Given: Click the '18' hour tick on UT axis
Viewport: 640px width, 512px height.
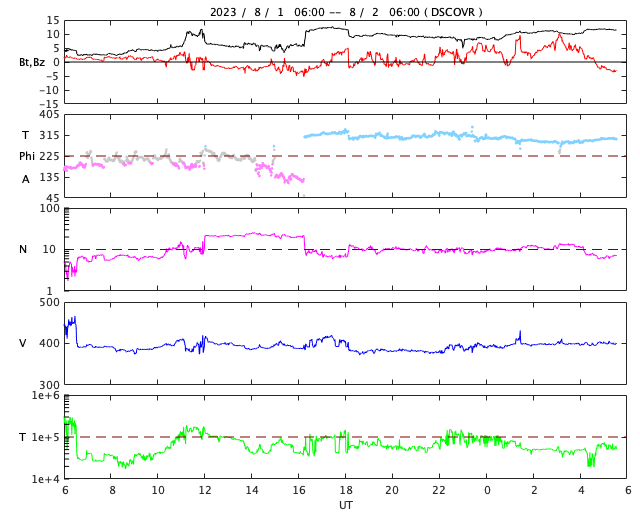Looking at the screenshot, I should point(346,490).
